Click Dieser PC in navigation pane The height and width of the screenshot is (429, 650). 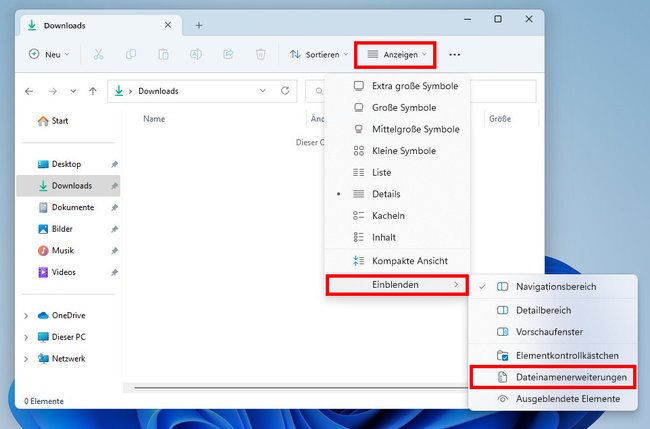[68, 337]
